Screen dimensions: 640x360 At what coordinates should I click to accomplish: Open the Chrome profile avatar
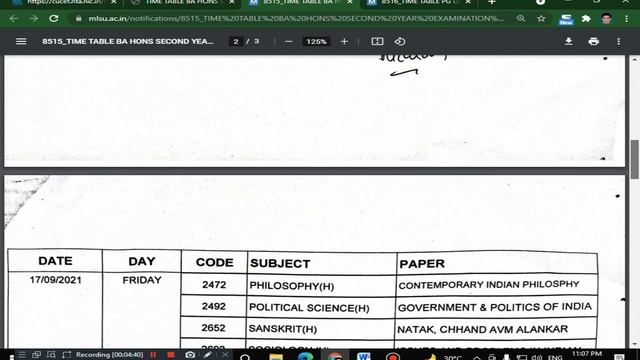606,18
